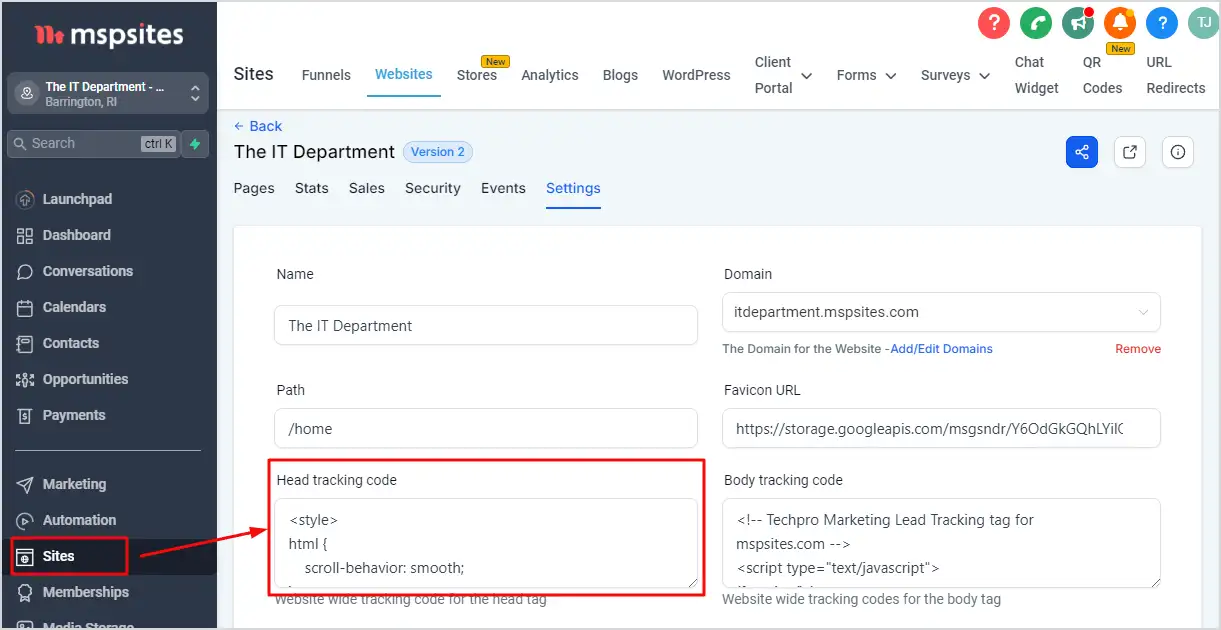Go back using the Back link
Viewport: 1221px width, 630px height.
258,126
